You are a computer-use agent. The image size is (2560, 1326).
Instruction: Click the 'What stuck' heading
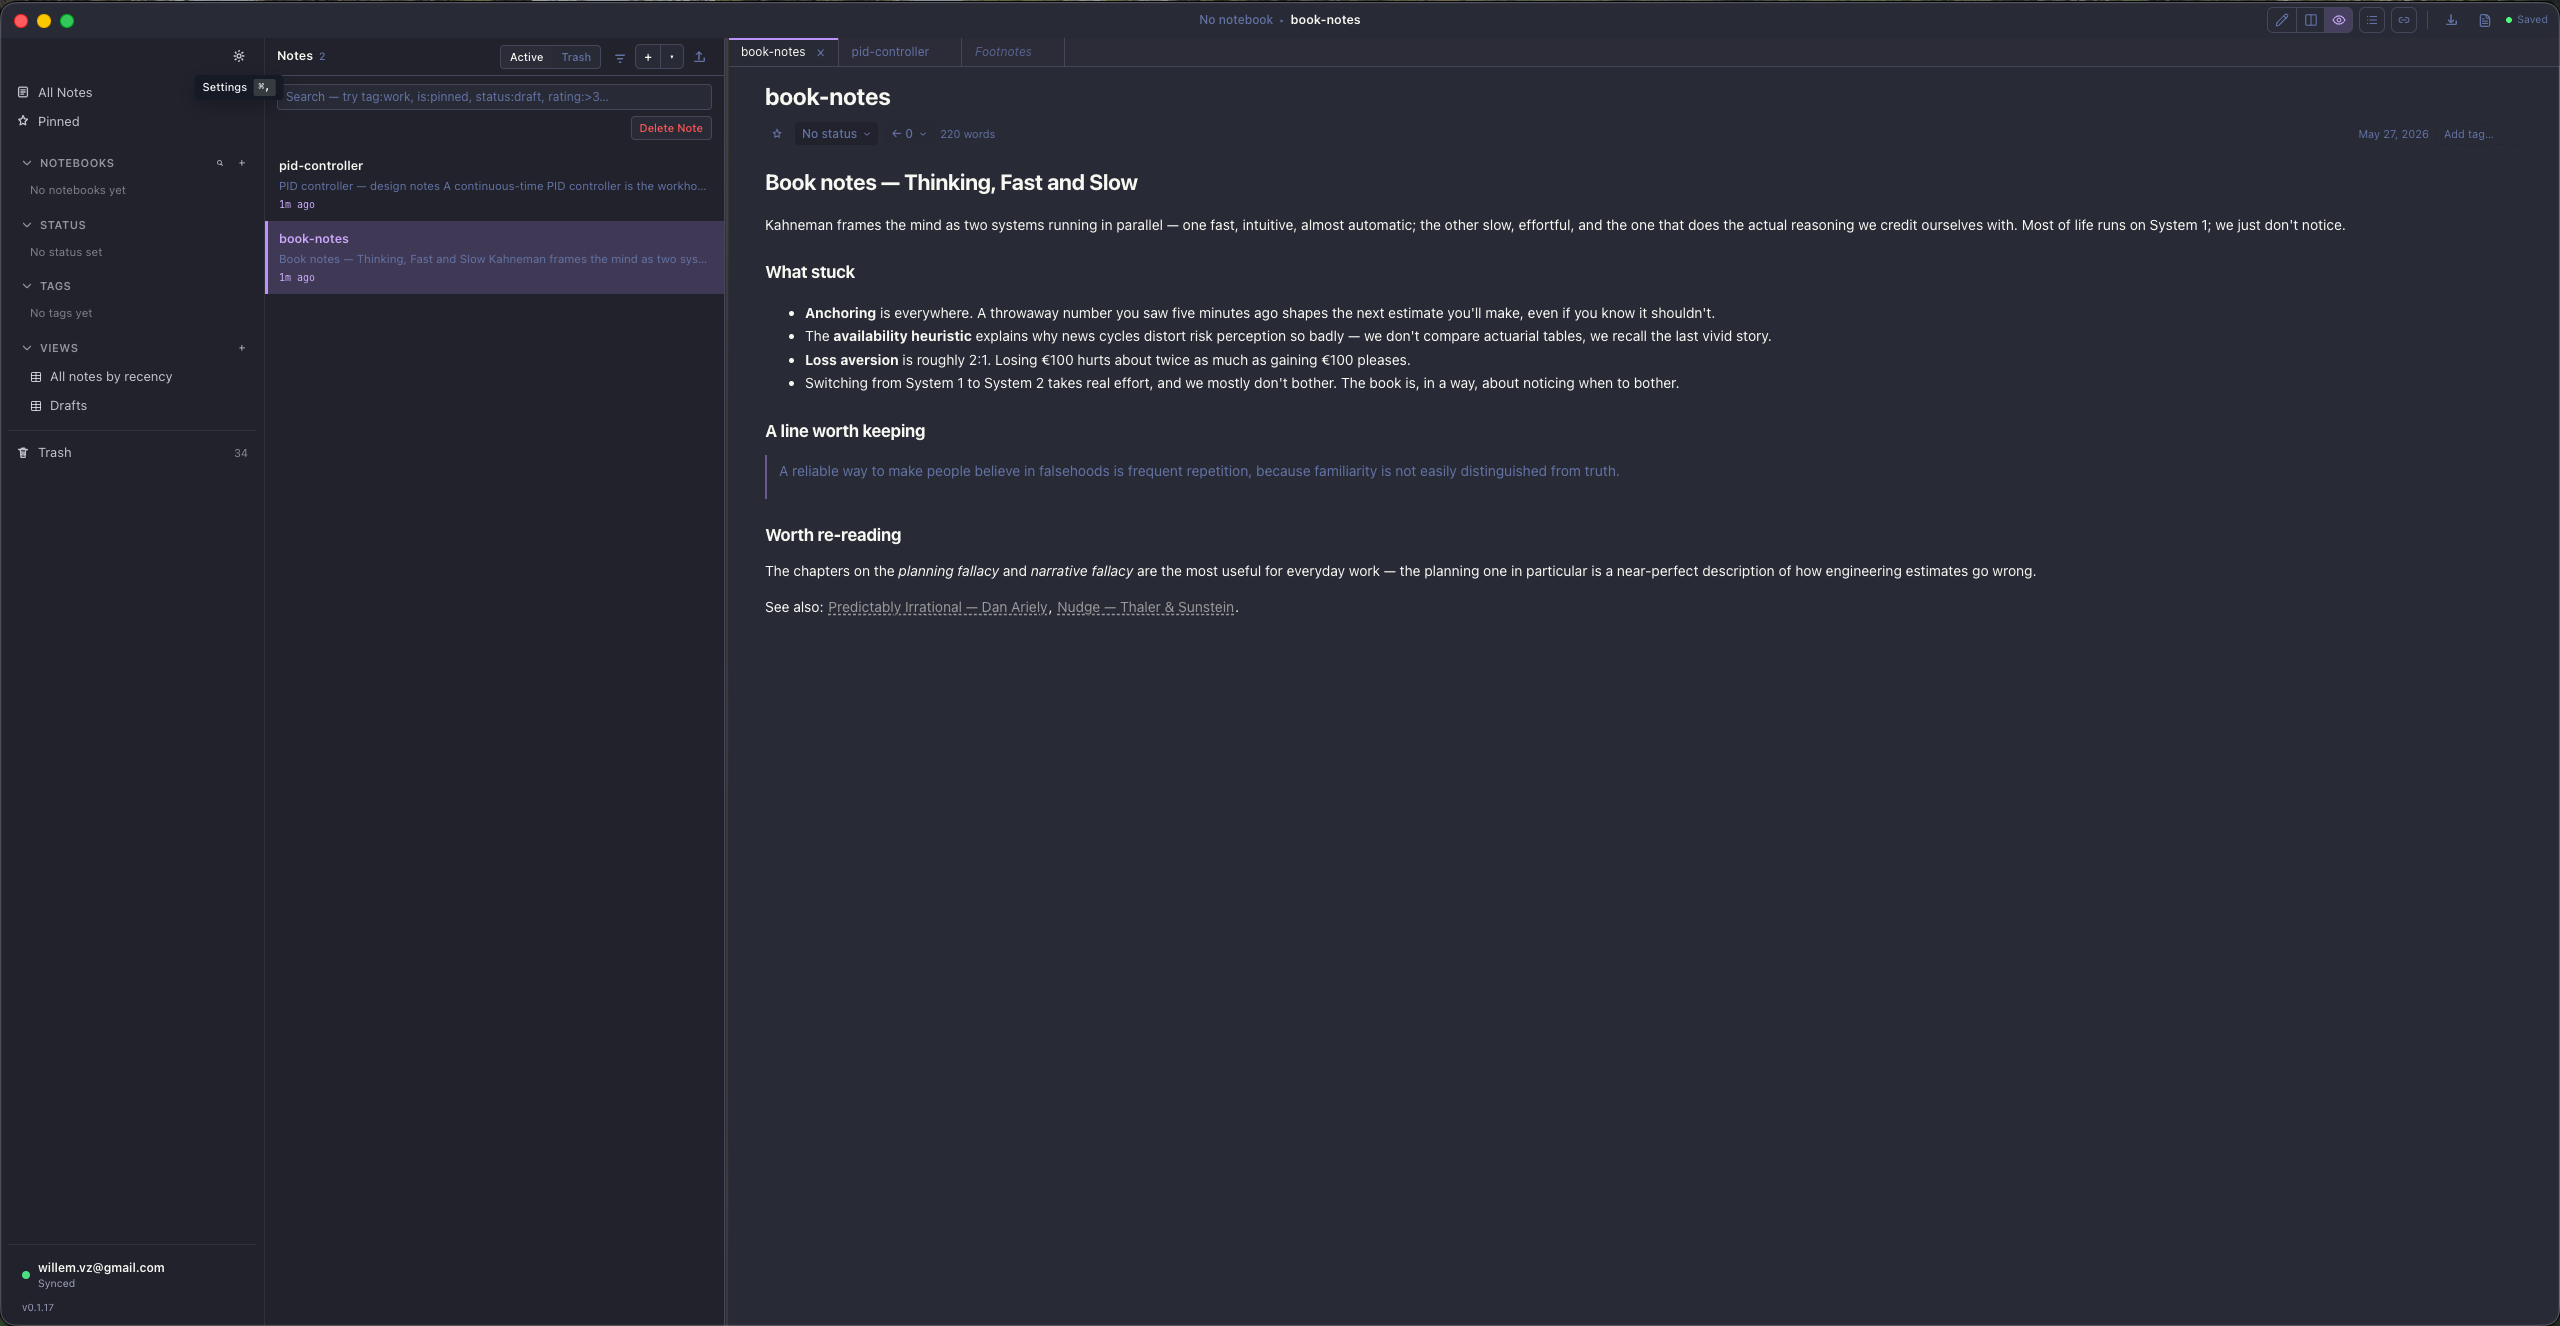810,272
